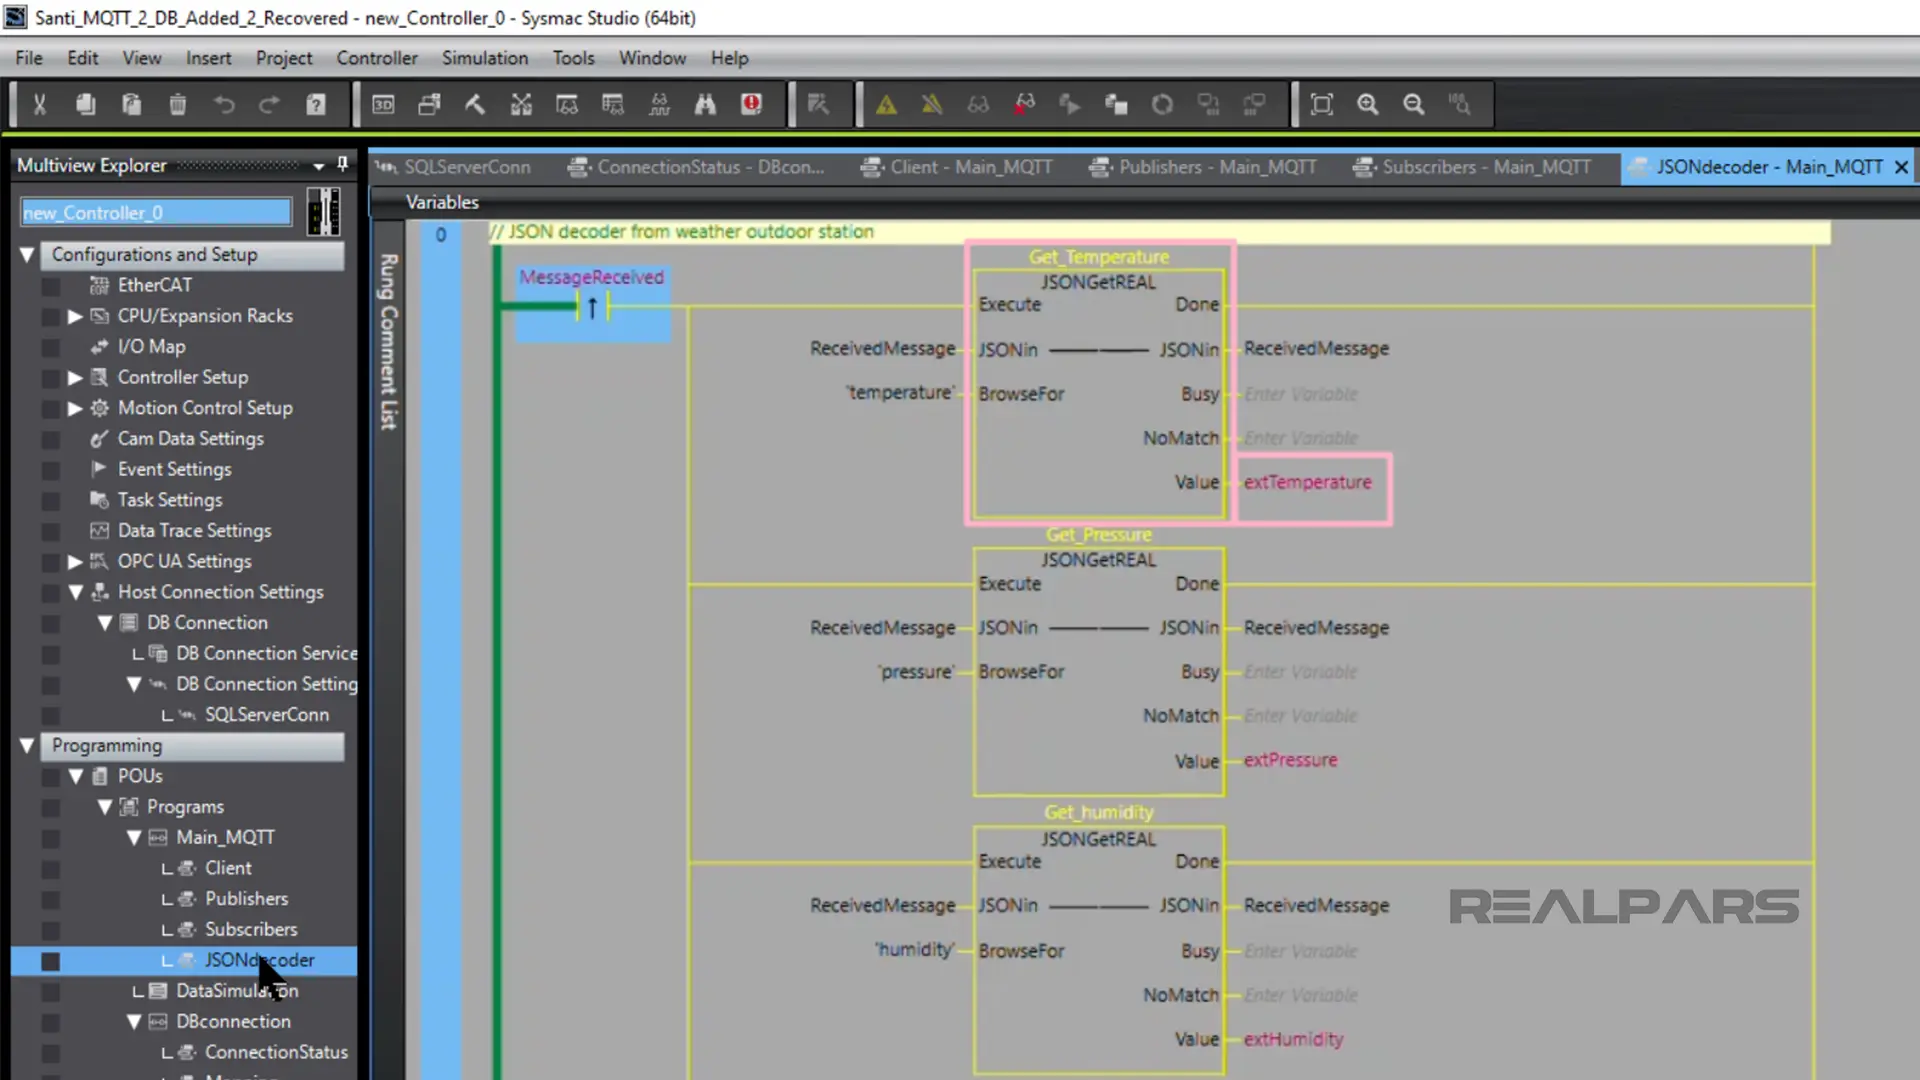Toggle the checkbox beside Task Settings
This screenshot has width=1920, height=1080.
pos(50,501)
